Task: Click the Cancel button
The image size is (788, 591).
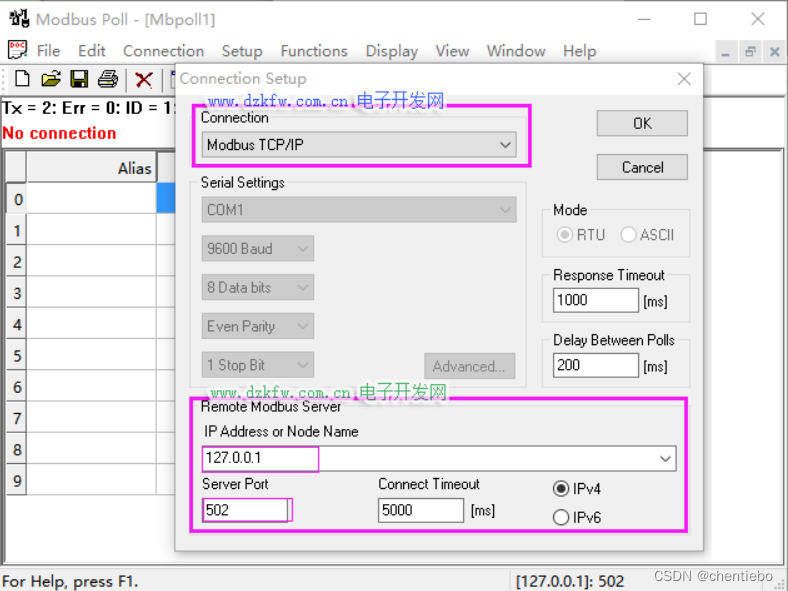Action: 642,167
